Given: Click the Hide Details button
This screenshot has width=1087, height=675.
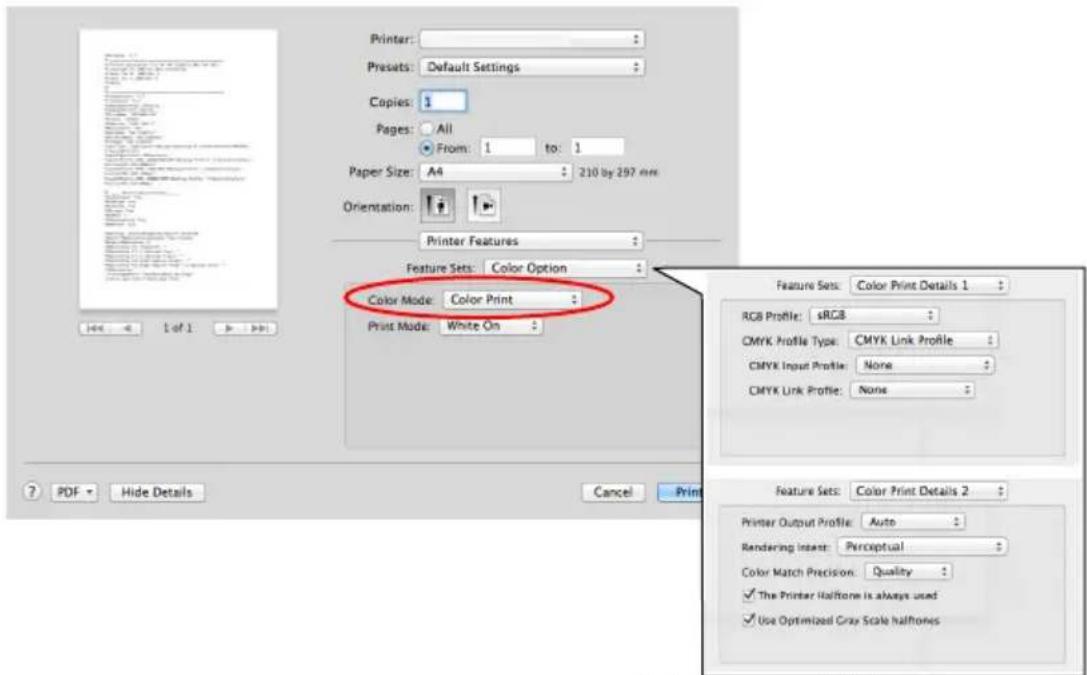Looking at the screenshot, I should click(157, 492).
